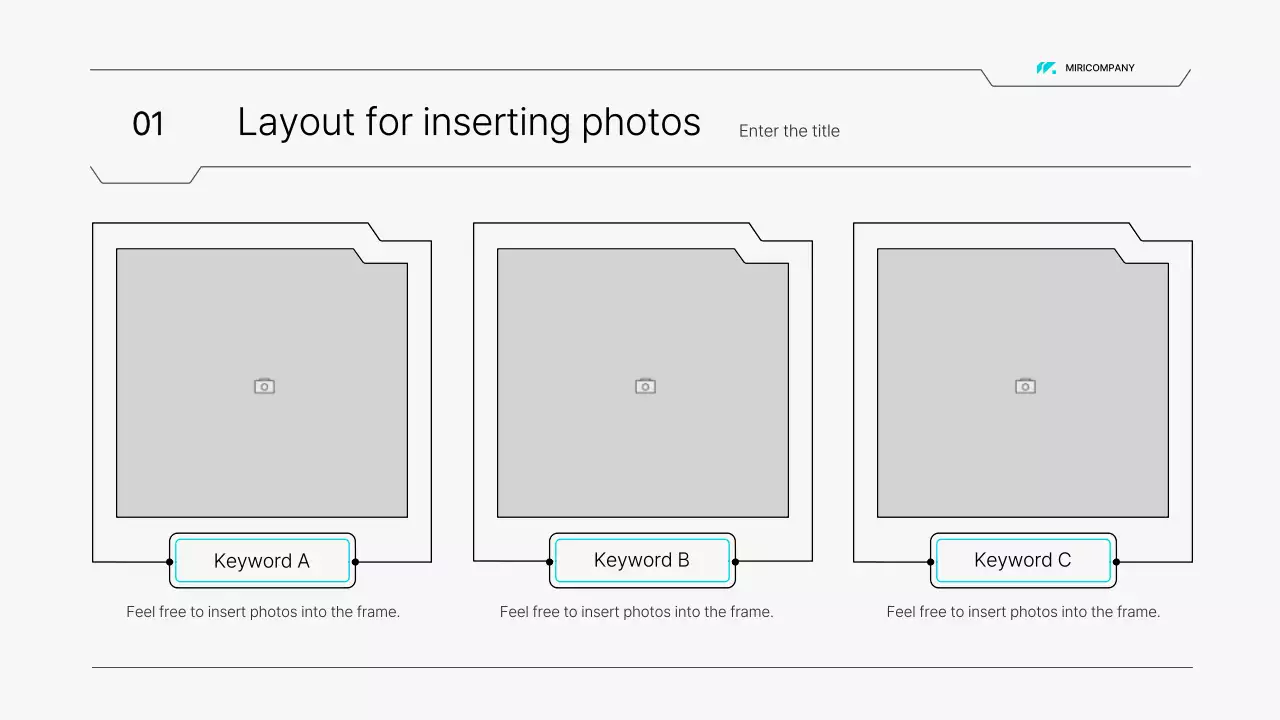The image size is (1280, 720).
Task: Click the dot left of Keyword B
Action: coord(550,562)
